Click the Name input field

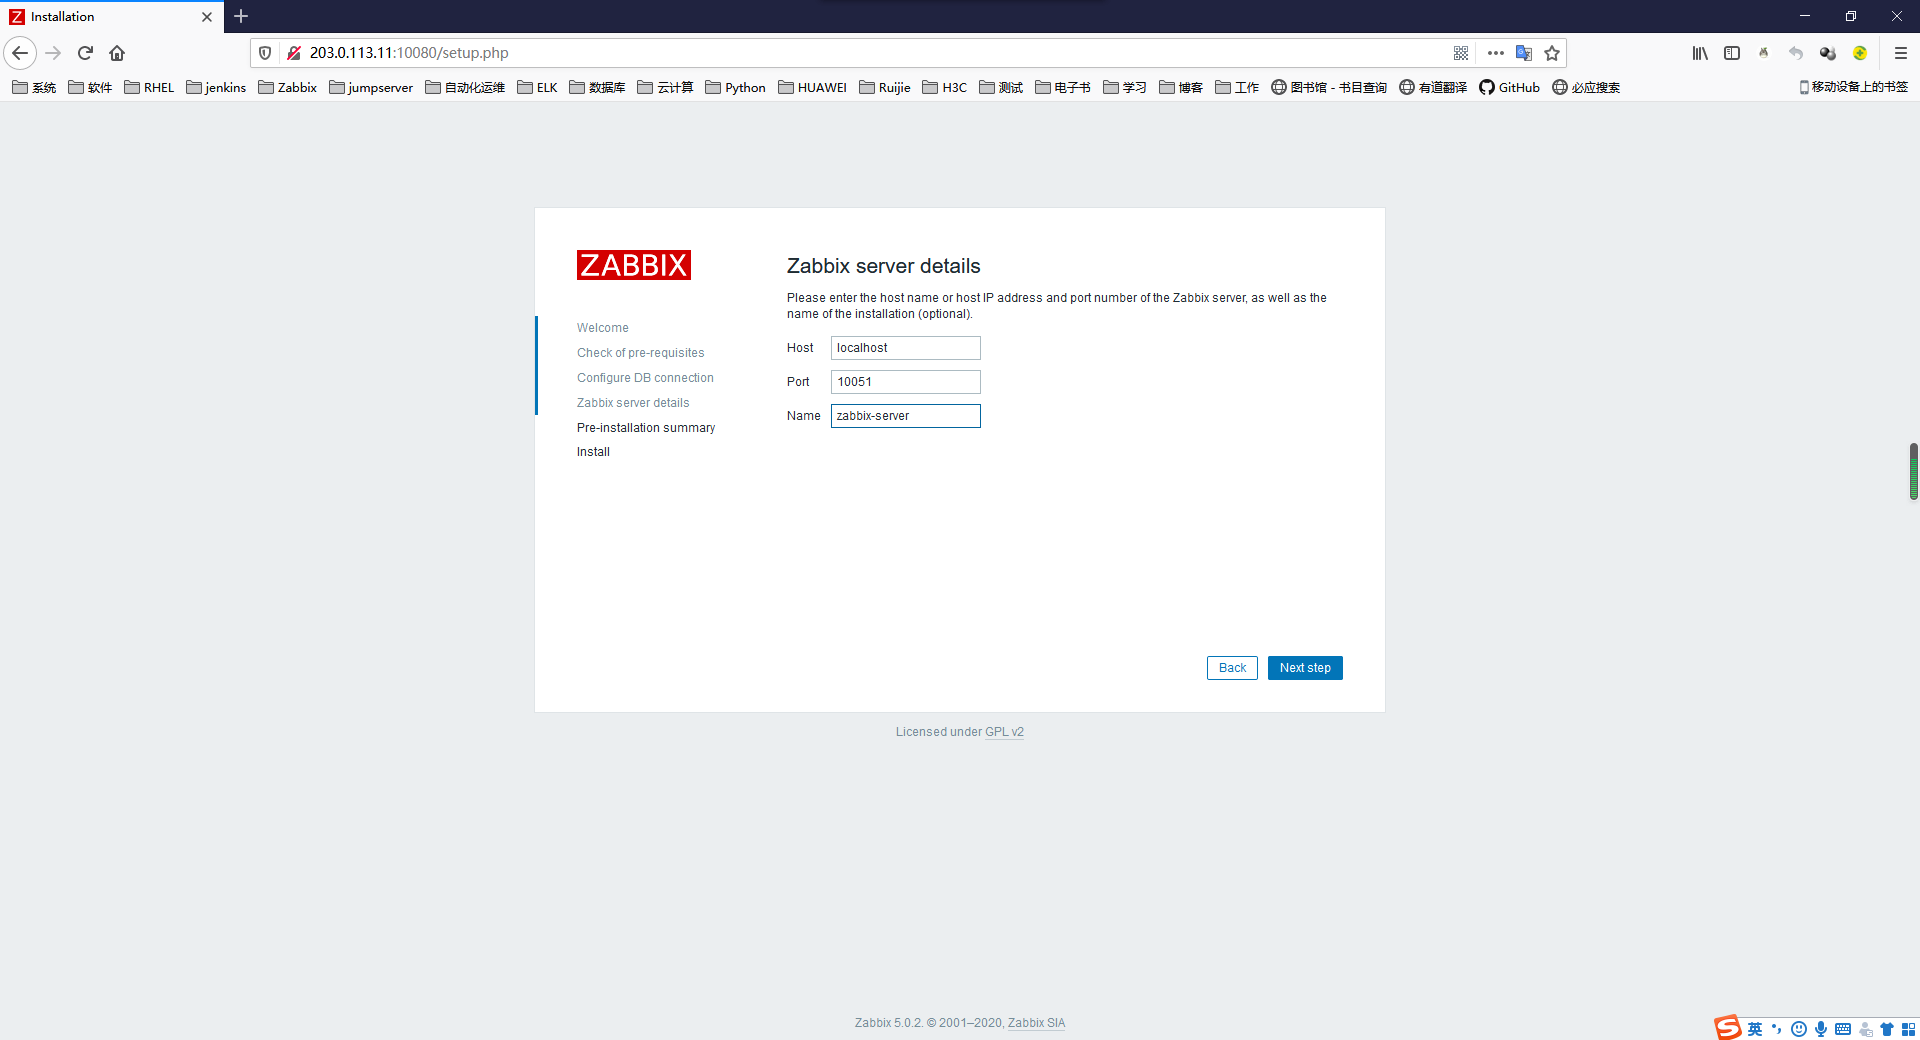(x=905, y=416)
